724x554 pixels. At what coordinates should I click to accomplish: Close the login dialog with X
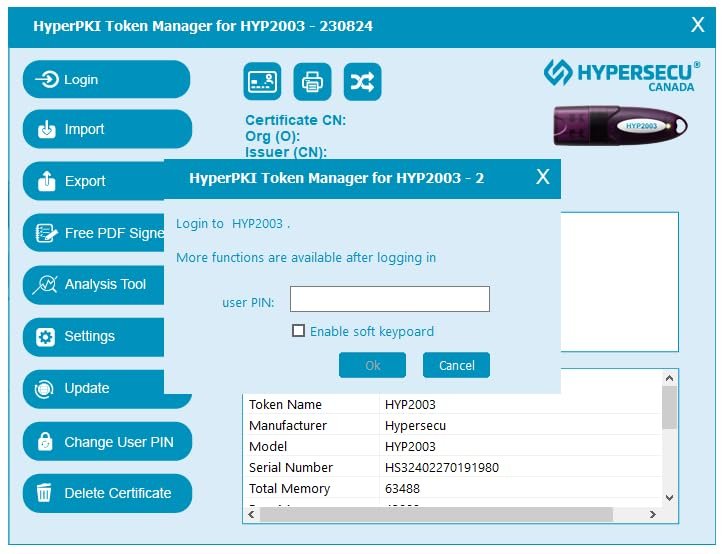pos(542,177)
